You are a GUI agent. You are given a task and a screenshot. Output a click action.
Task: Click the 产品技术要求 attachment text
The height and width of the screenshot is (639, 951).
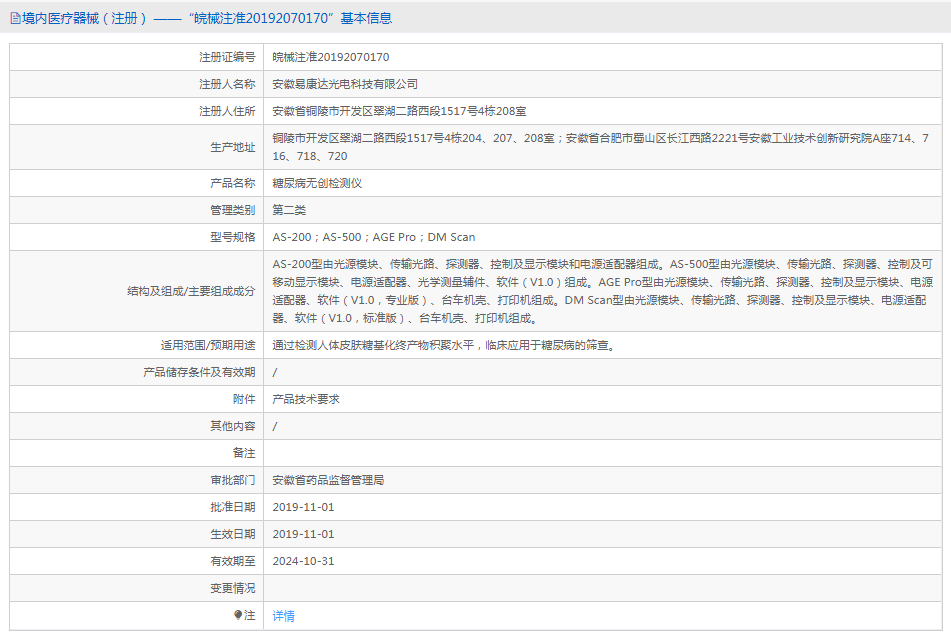click(x=306, y=399)
